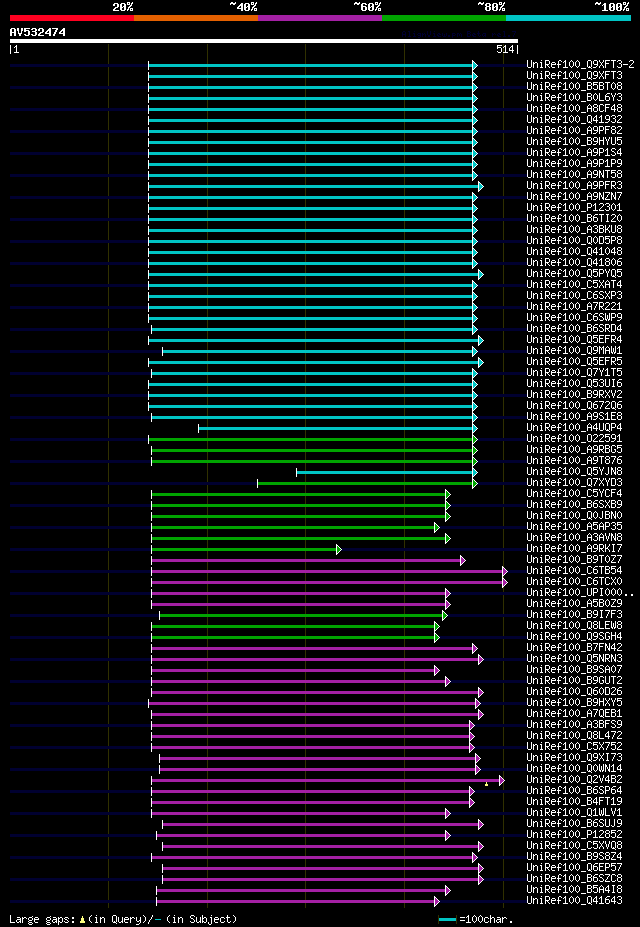640x927 pixels.
Task: Click the green alignment bar for UniRef100_O22591
Action: click(x=313, y=439)
